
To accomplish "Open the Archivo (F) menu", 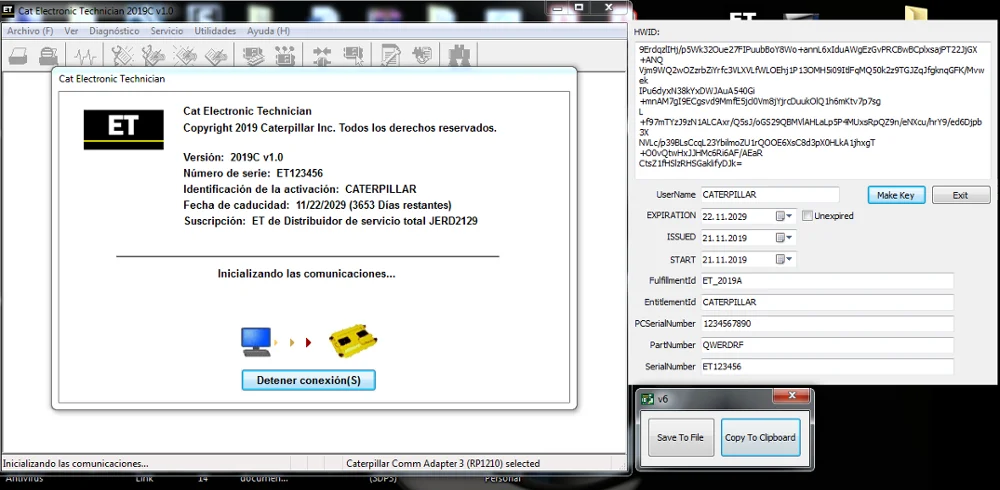I will pyautogui.click(x=30, y=31).
